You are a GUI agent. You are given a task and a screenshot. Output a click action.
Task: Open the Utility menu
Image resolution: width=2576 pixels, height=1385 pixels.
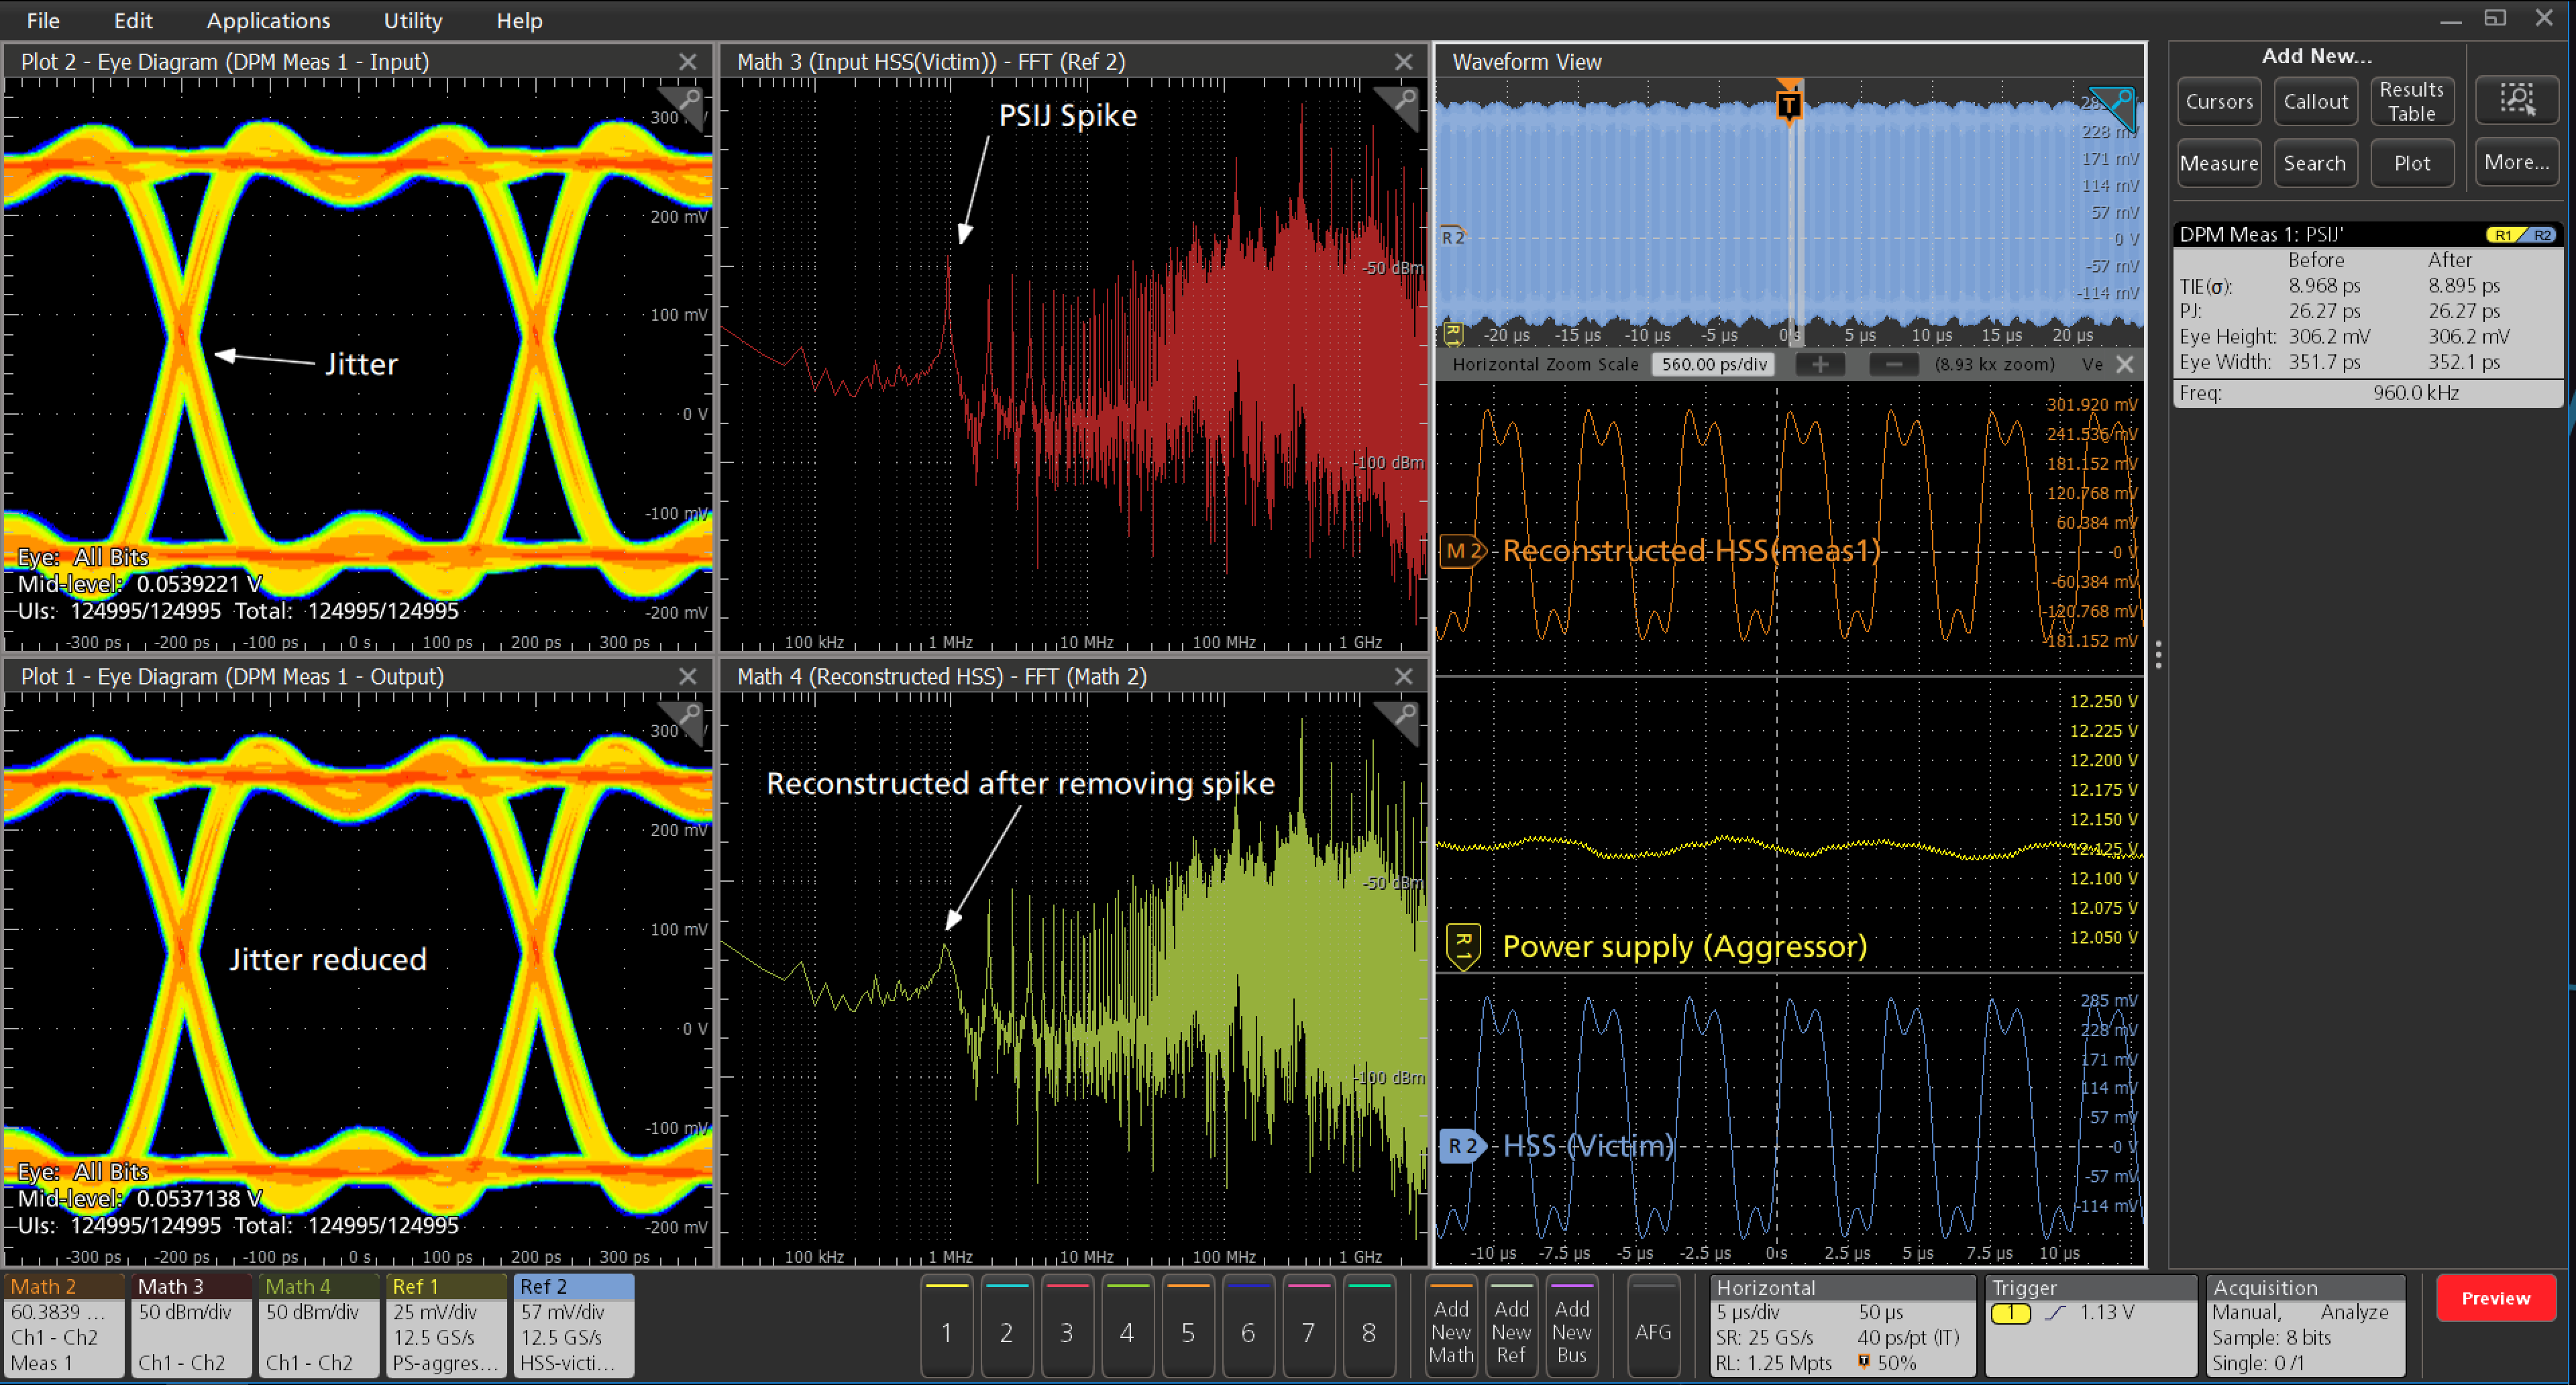tap(412, 20)
